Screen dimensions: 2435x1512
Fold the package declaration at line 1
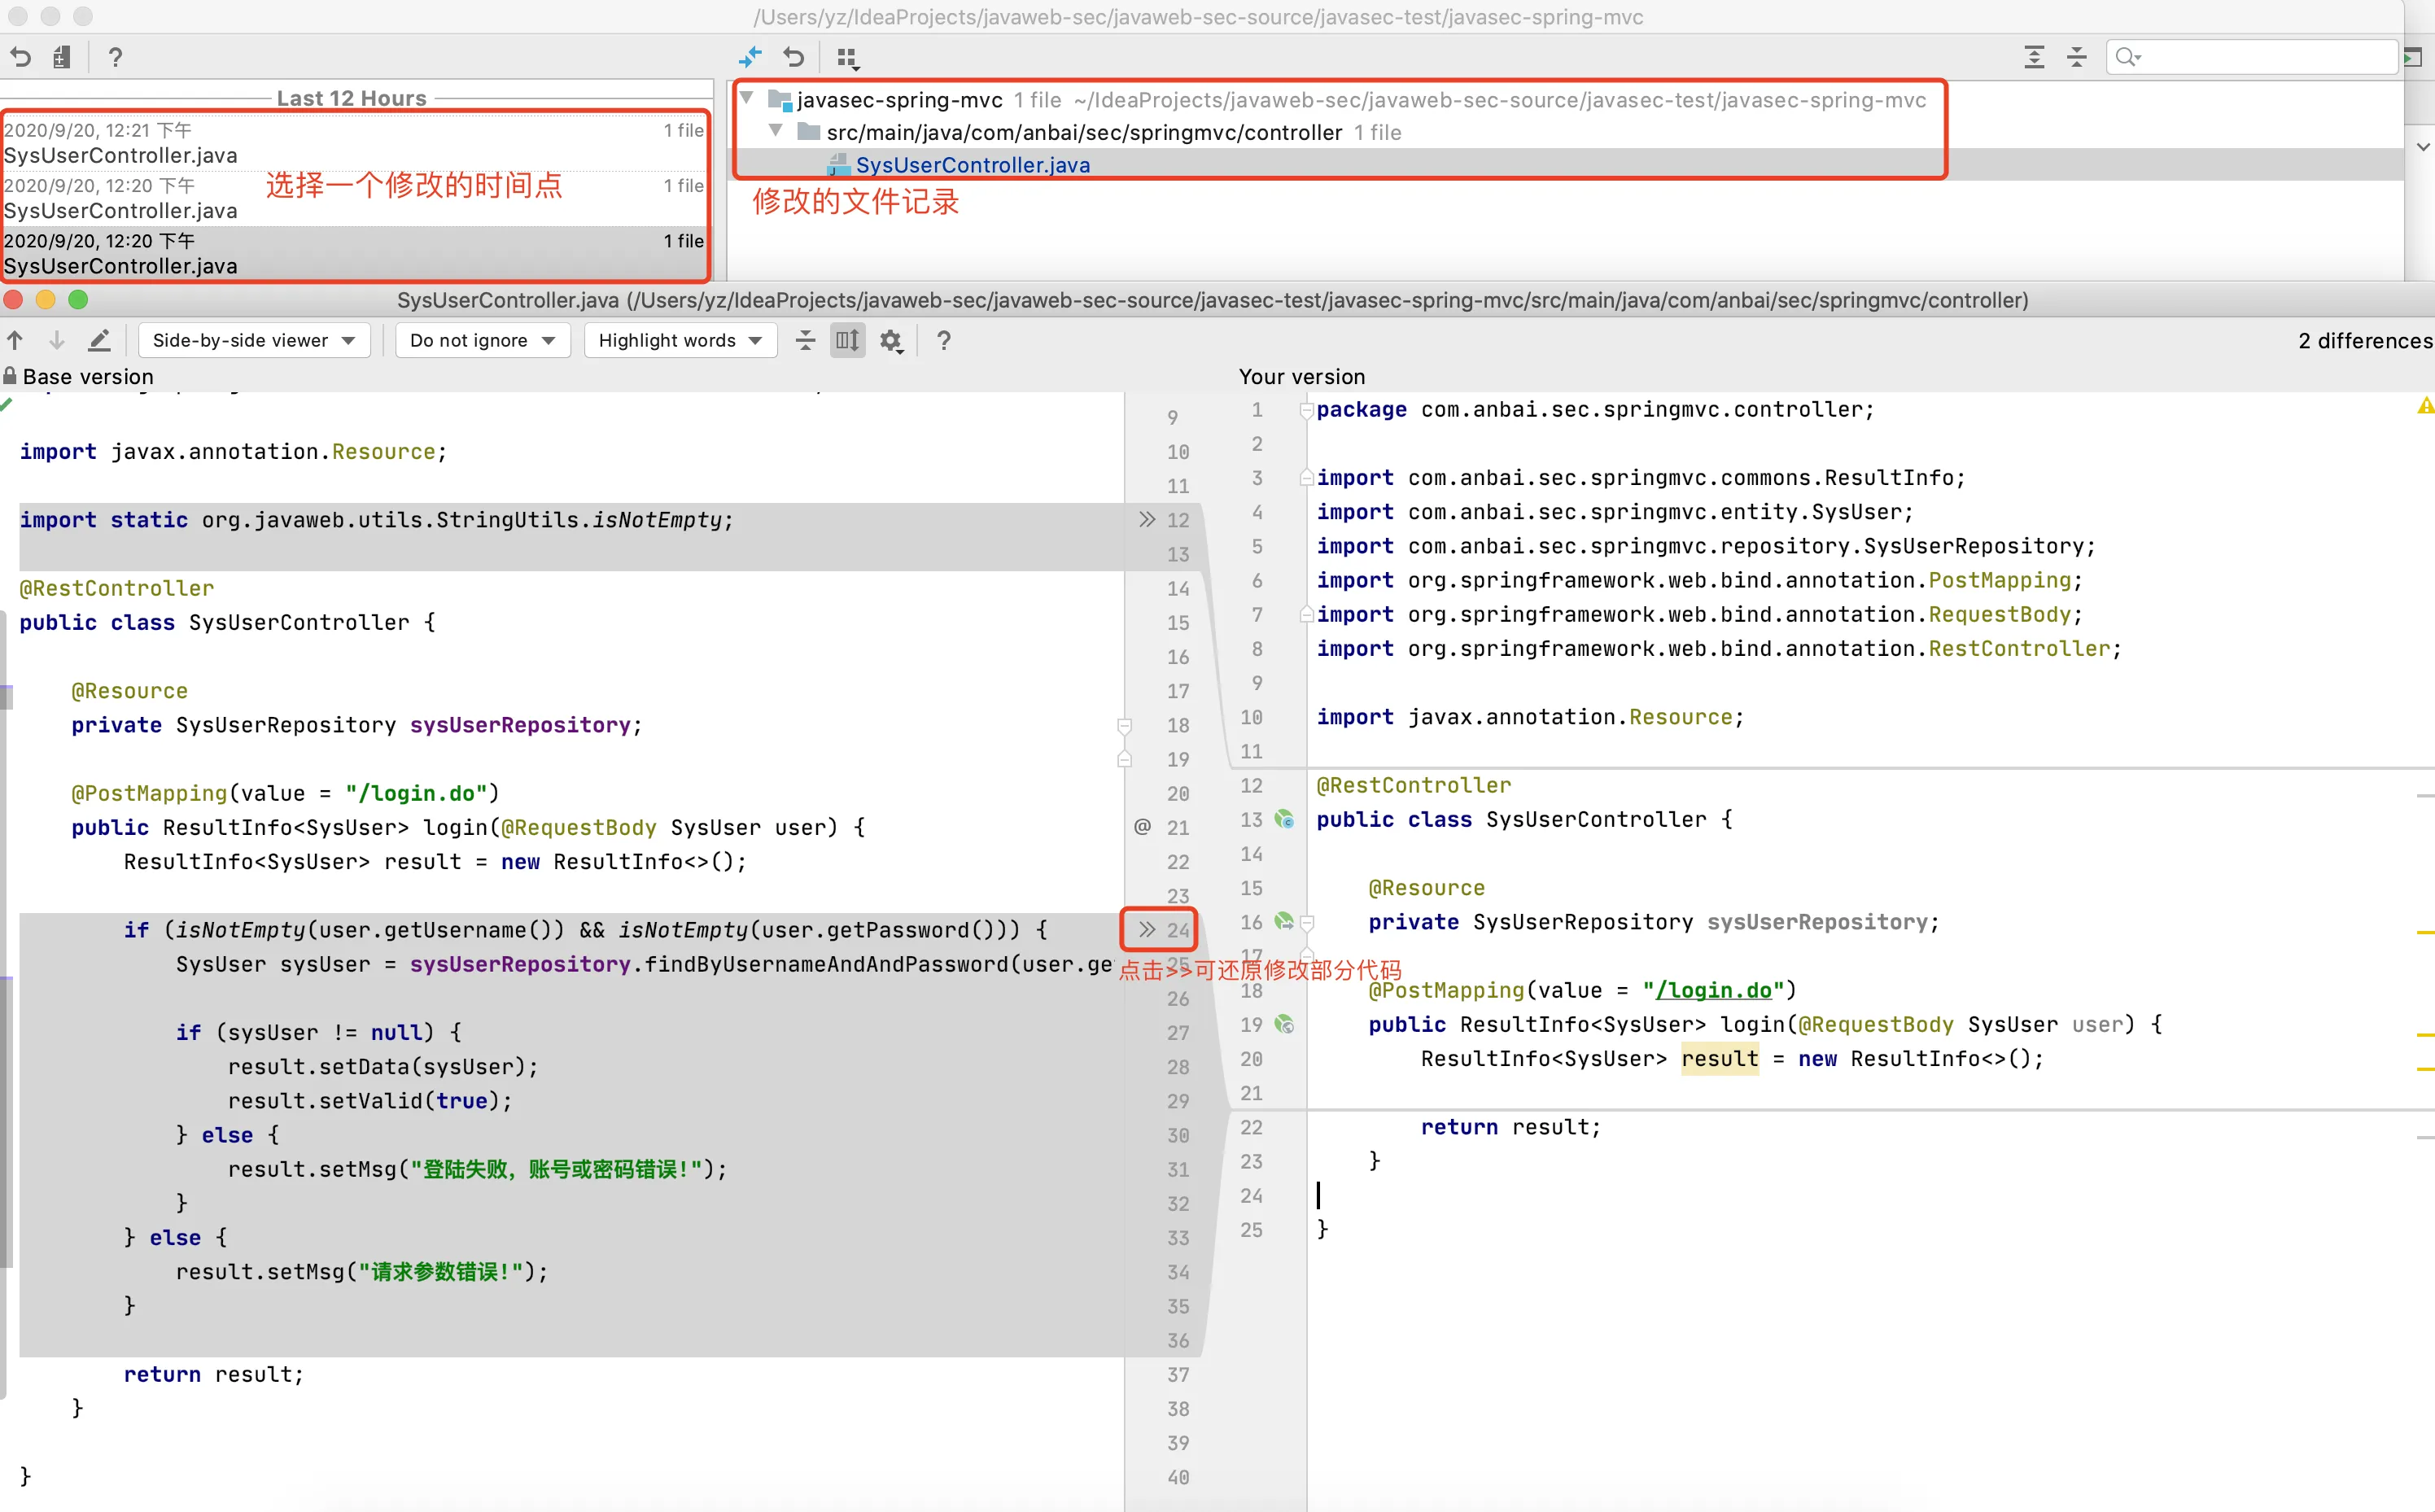click(1306, 410)
